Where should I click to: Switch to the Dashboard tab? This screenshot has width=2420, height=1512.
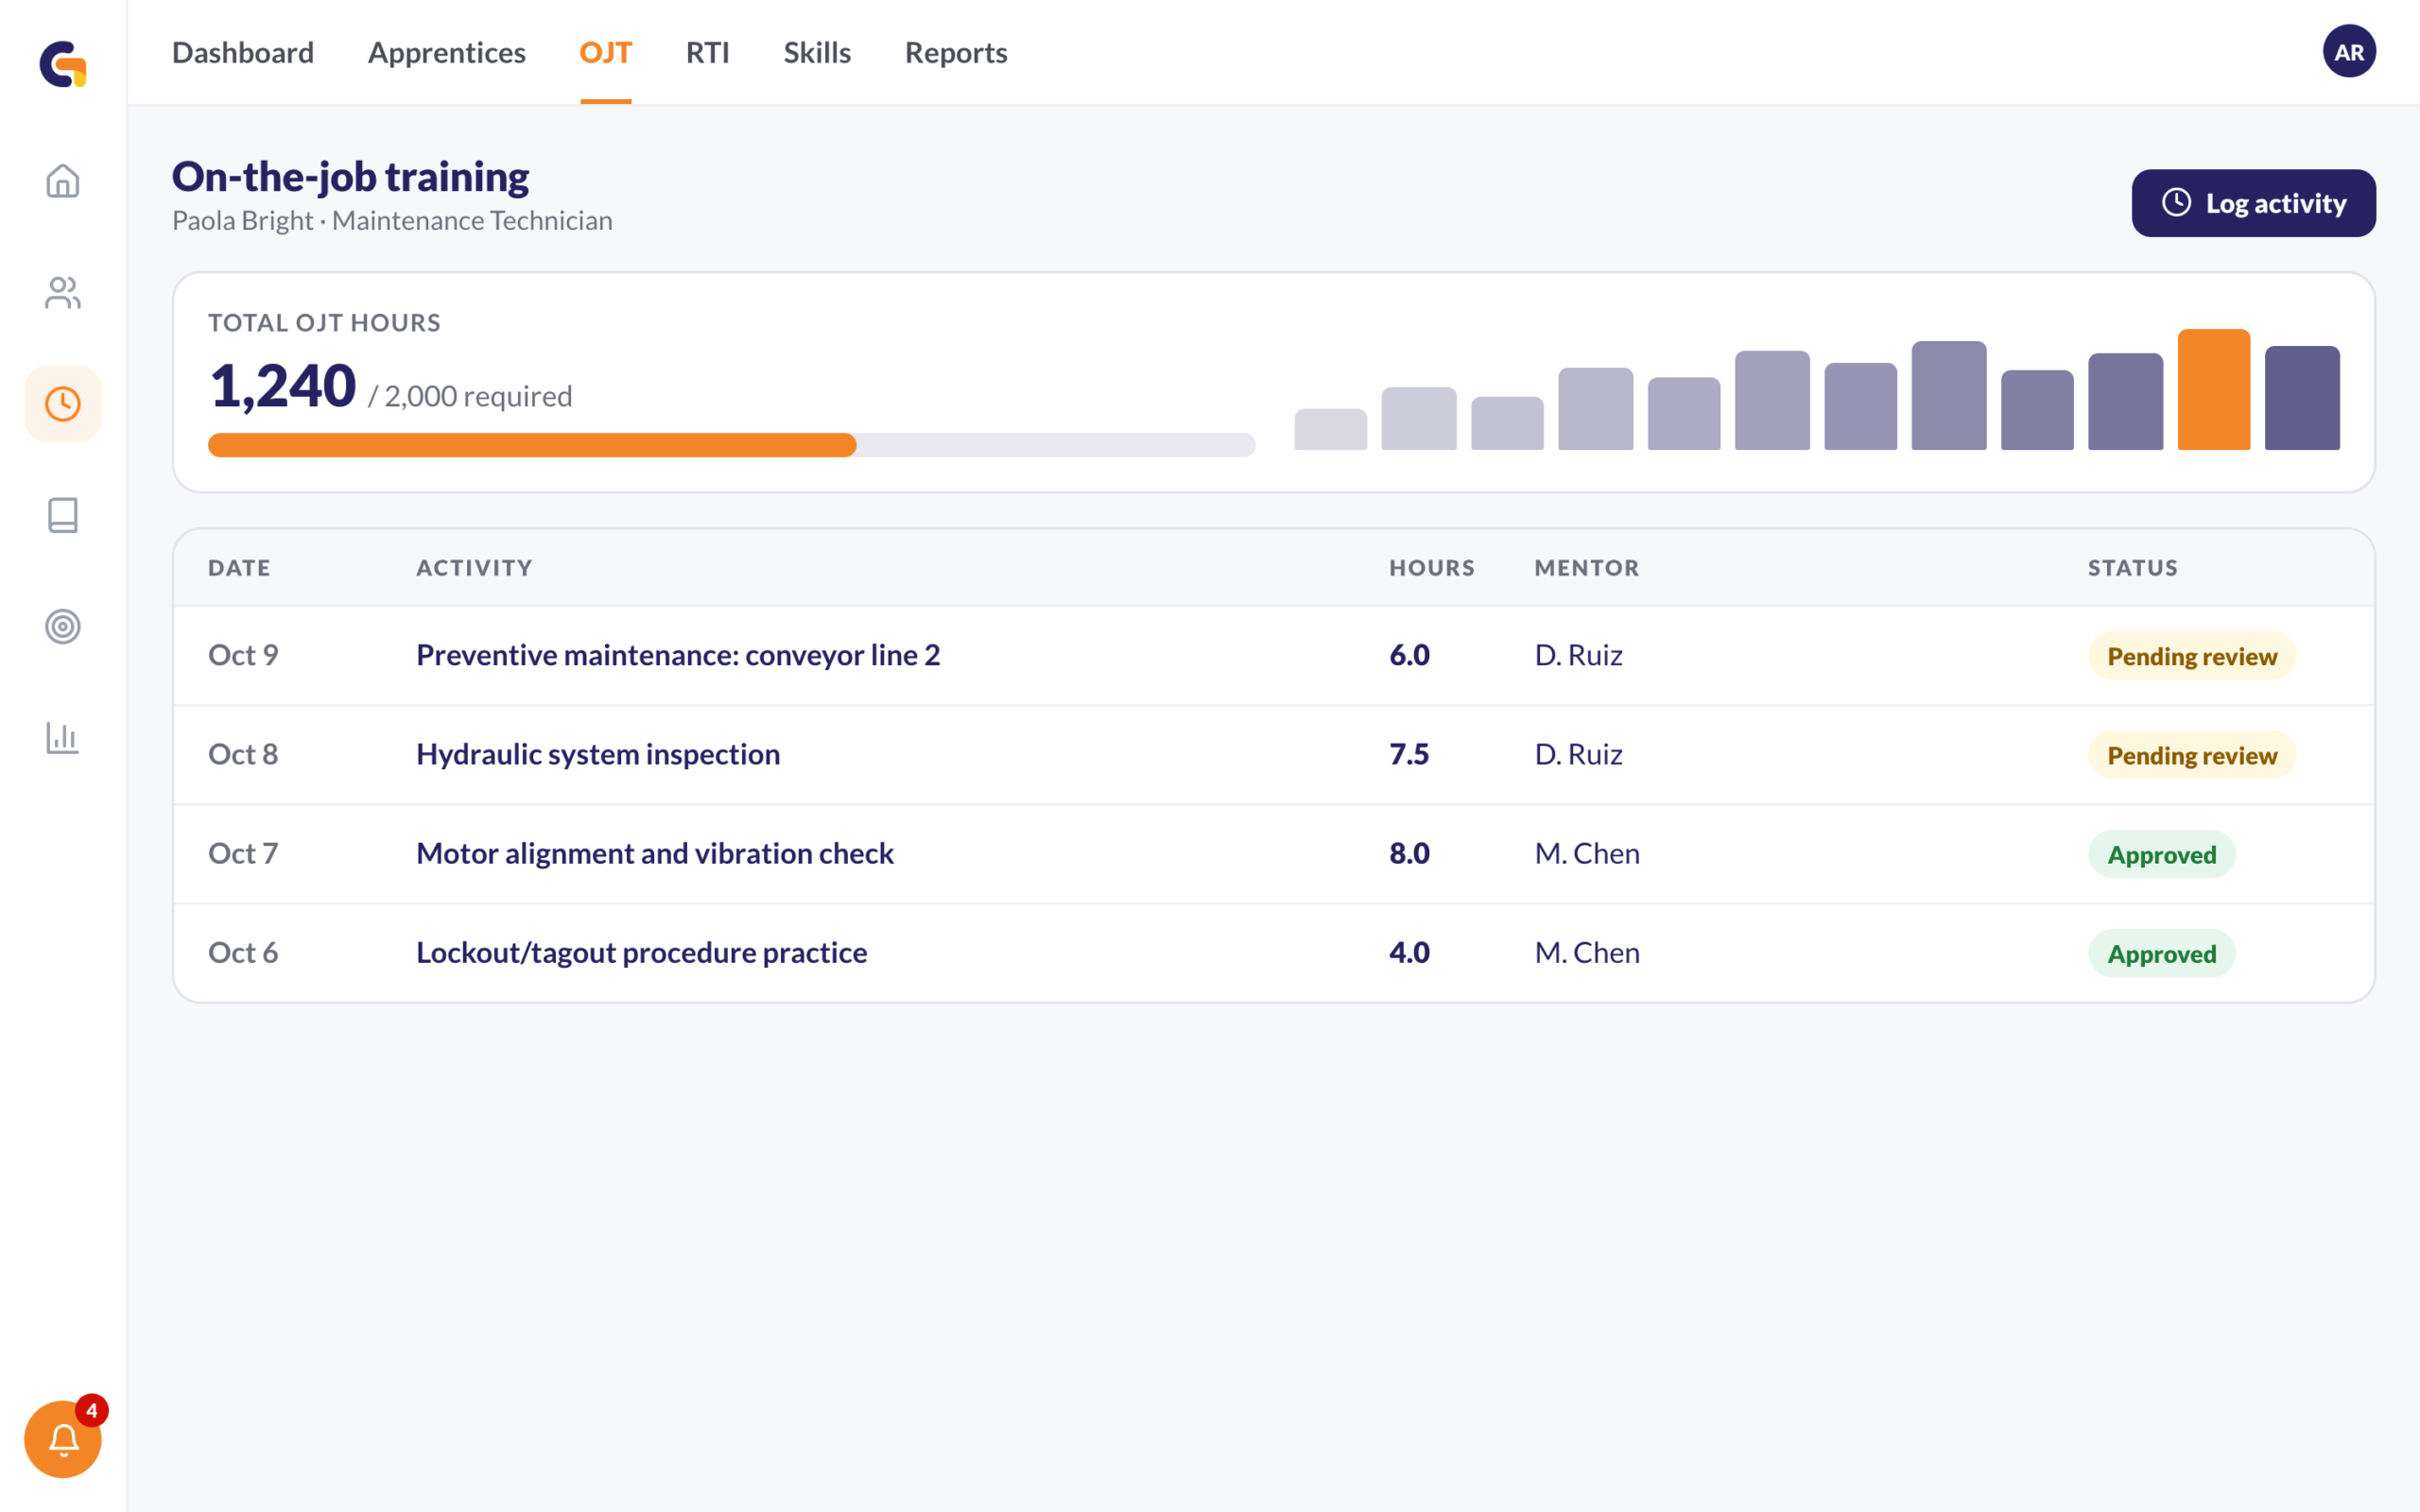(x=243, y=52)
